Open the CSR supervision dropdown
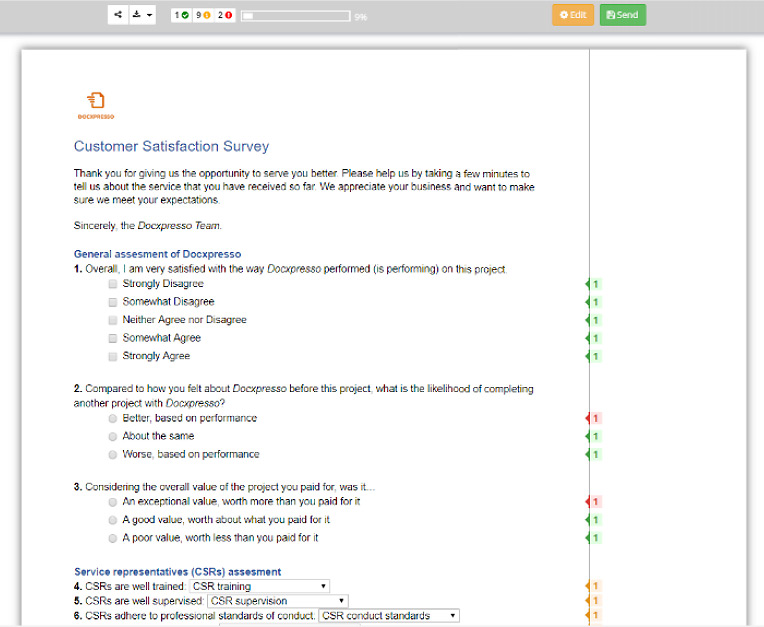The height and width of the screenshot is (627, 764). (x=278, y=601)
